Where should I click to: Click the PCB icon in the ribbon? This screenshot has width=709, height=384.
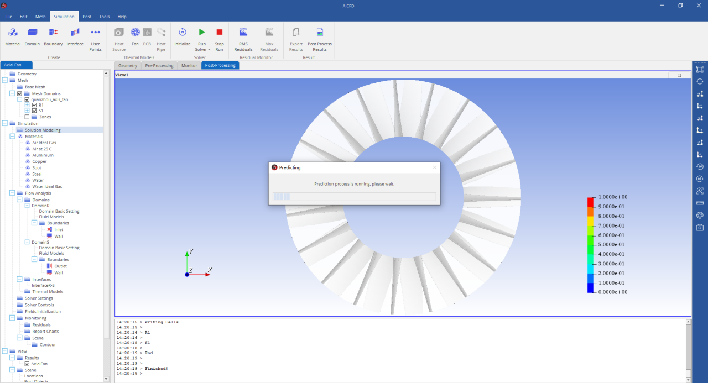147,32
